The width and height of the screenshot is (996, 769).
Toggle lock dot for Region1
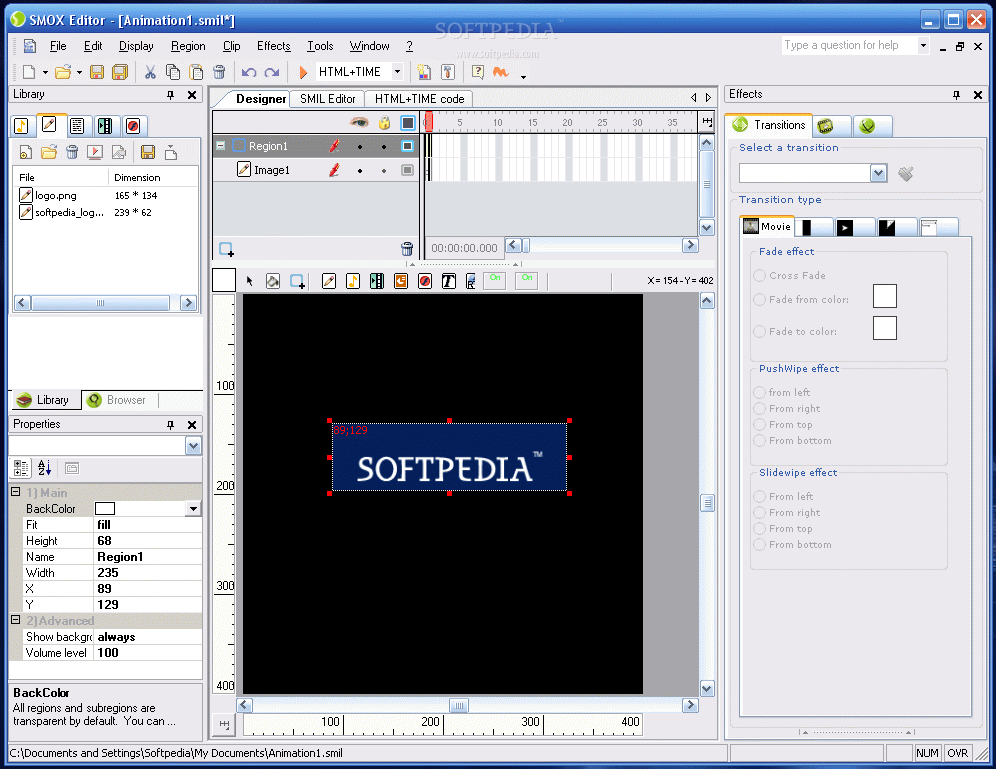coord(384,147)
